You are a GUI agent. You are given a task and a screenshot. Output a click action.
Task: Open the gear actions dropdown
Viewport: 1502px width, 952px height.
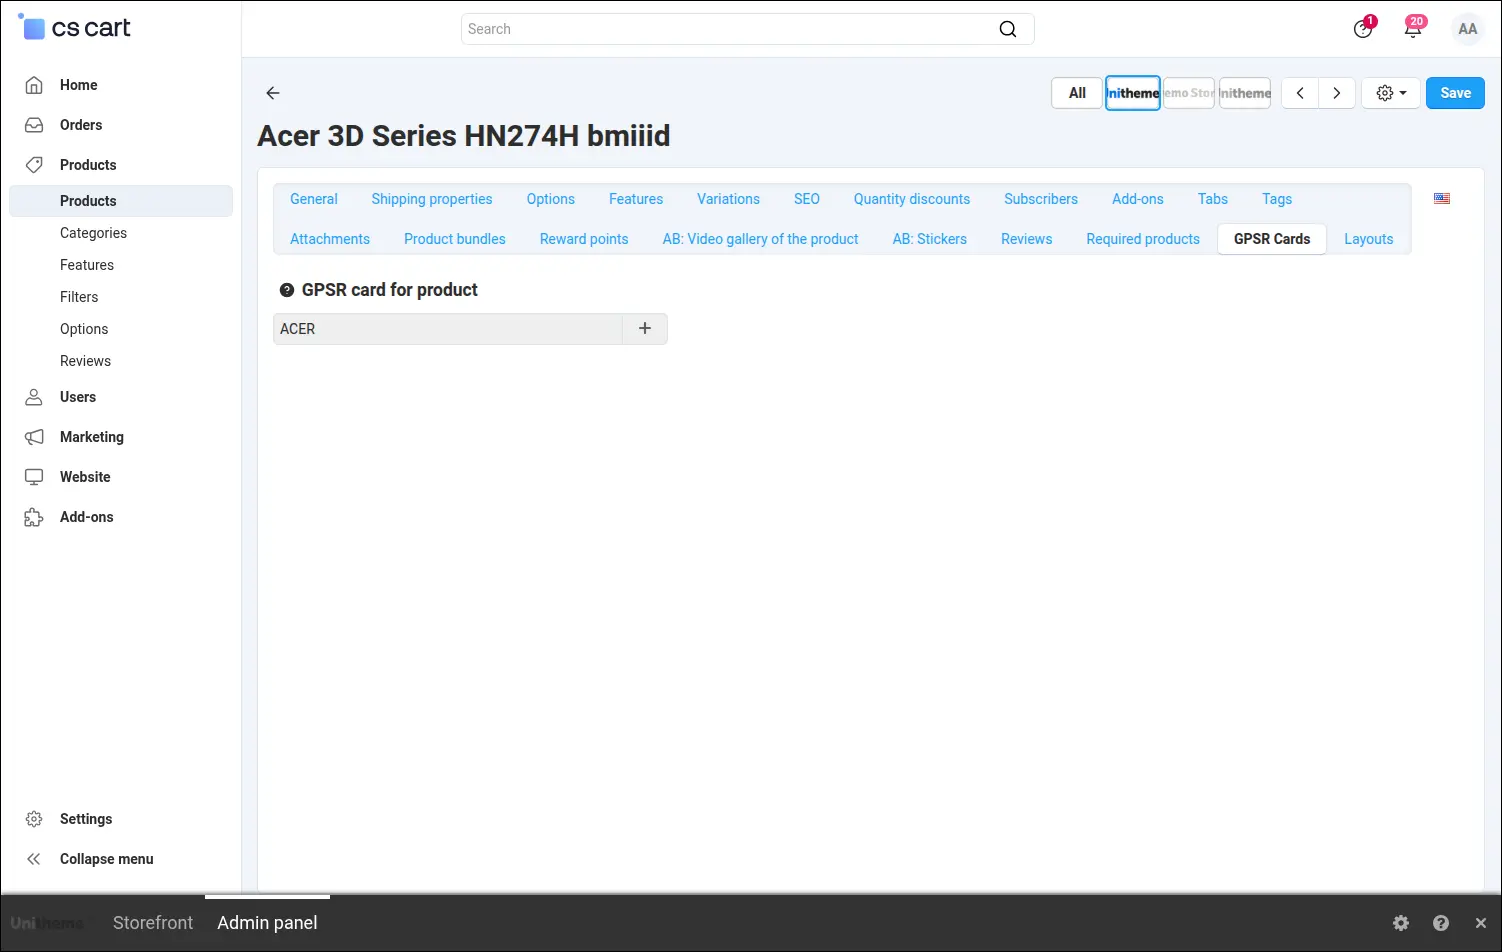coord(1391,93)
